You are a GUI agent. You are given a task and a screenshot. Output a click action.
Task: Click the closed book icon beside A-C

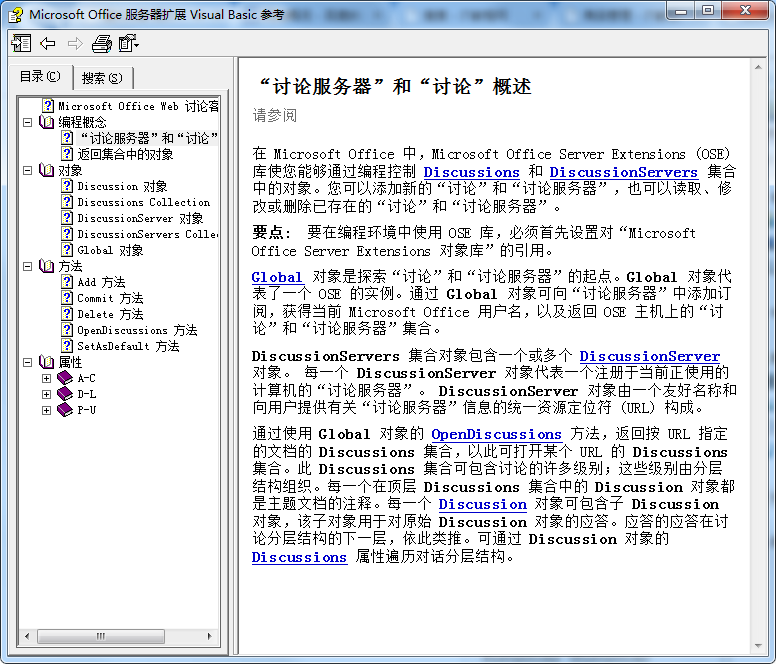[x=65, y=378]
